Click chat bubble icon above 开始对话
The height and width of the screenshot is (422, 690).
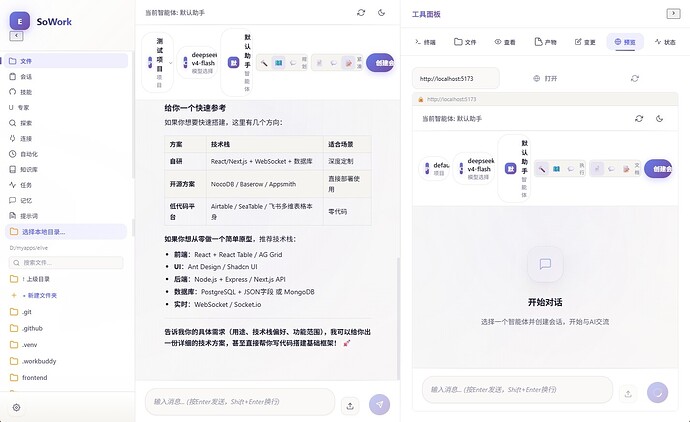[x=545, y=264]
